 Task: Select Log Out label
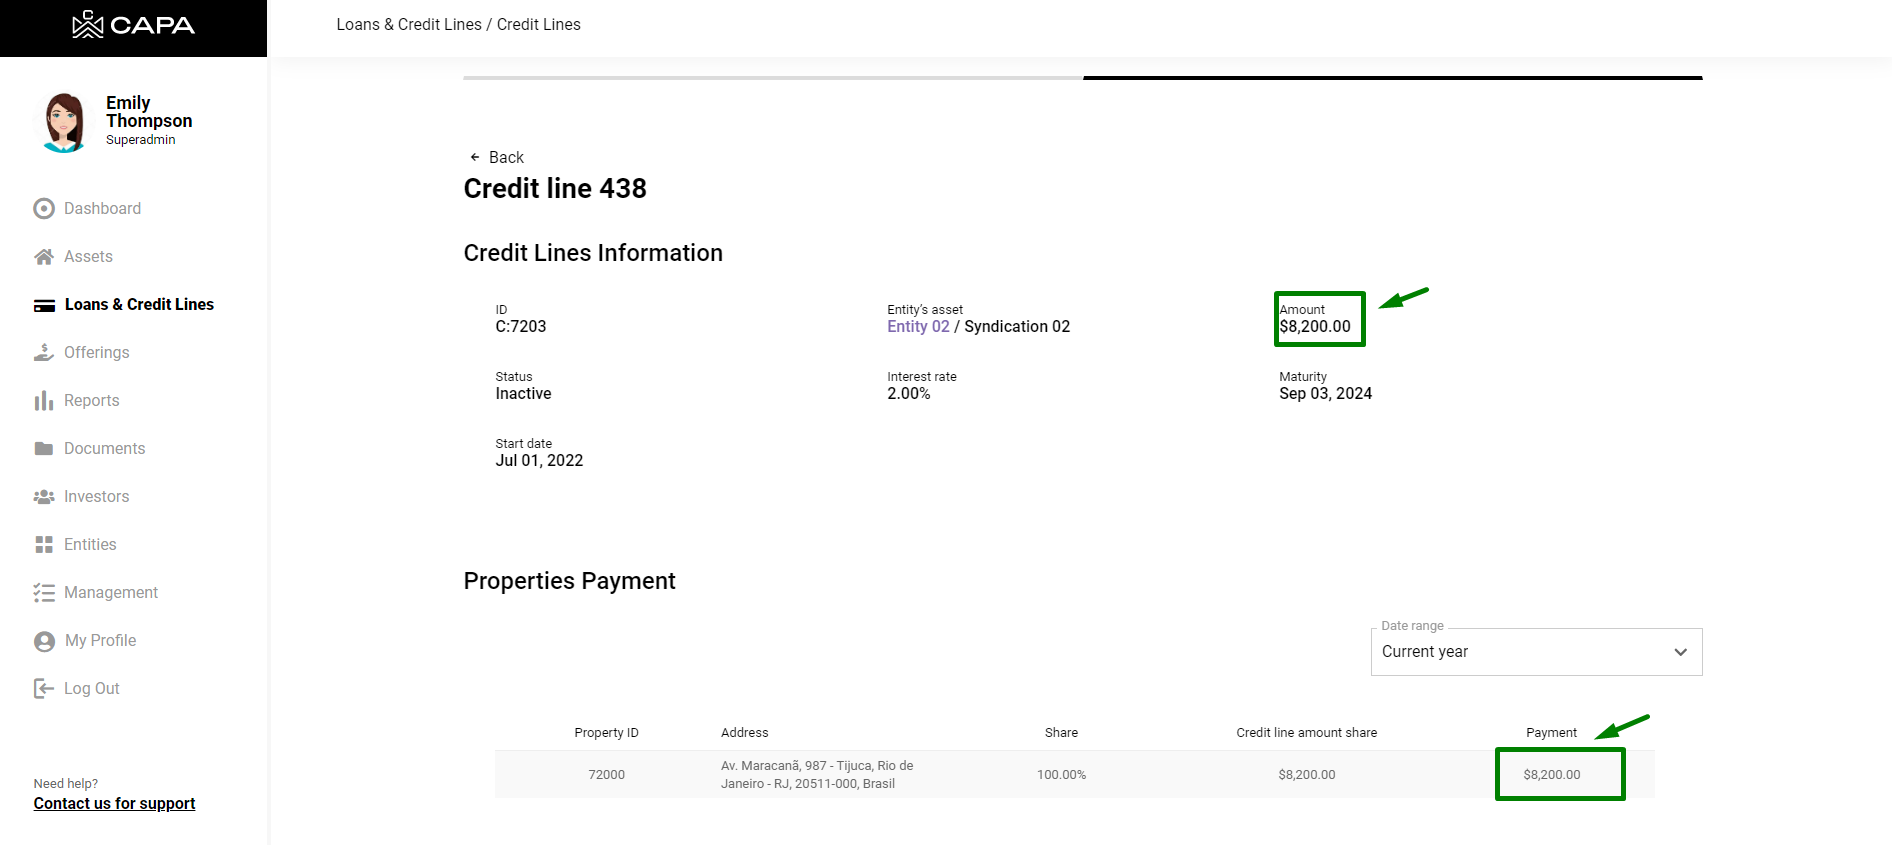(91, 688)
